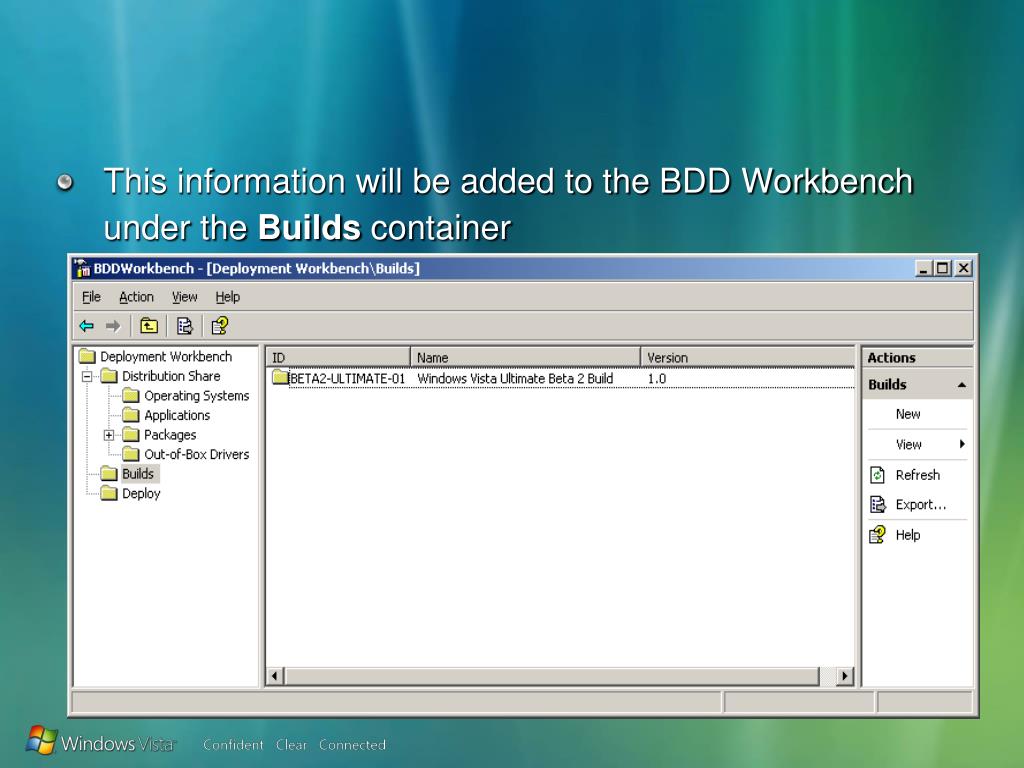The width and height of the screenshot is (1024, 768).
Task: Select the Deploy label in tree
Action: 141,494
